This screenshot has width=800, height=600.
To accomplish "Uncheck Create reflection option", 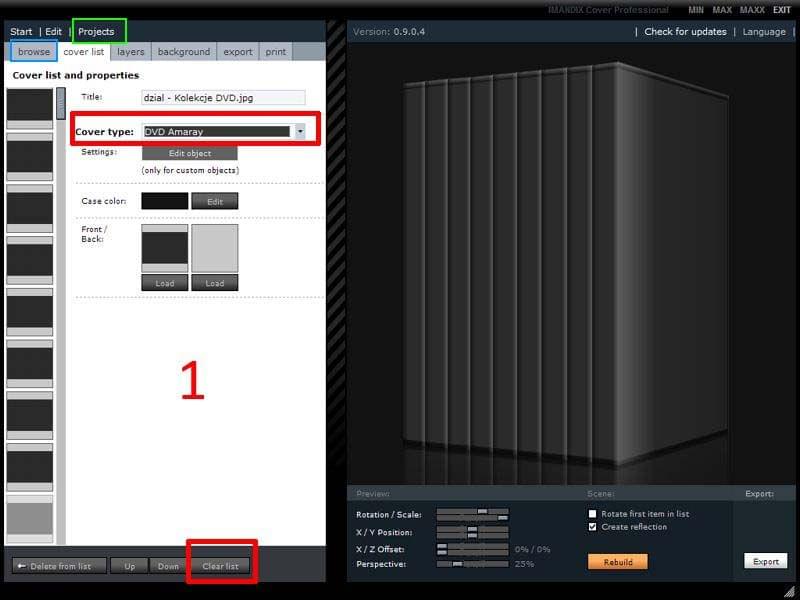I will 593,527.
